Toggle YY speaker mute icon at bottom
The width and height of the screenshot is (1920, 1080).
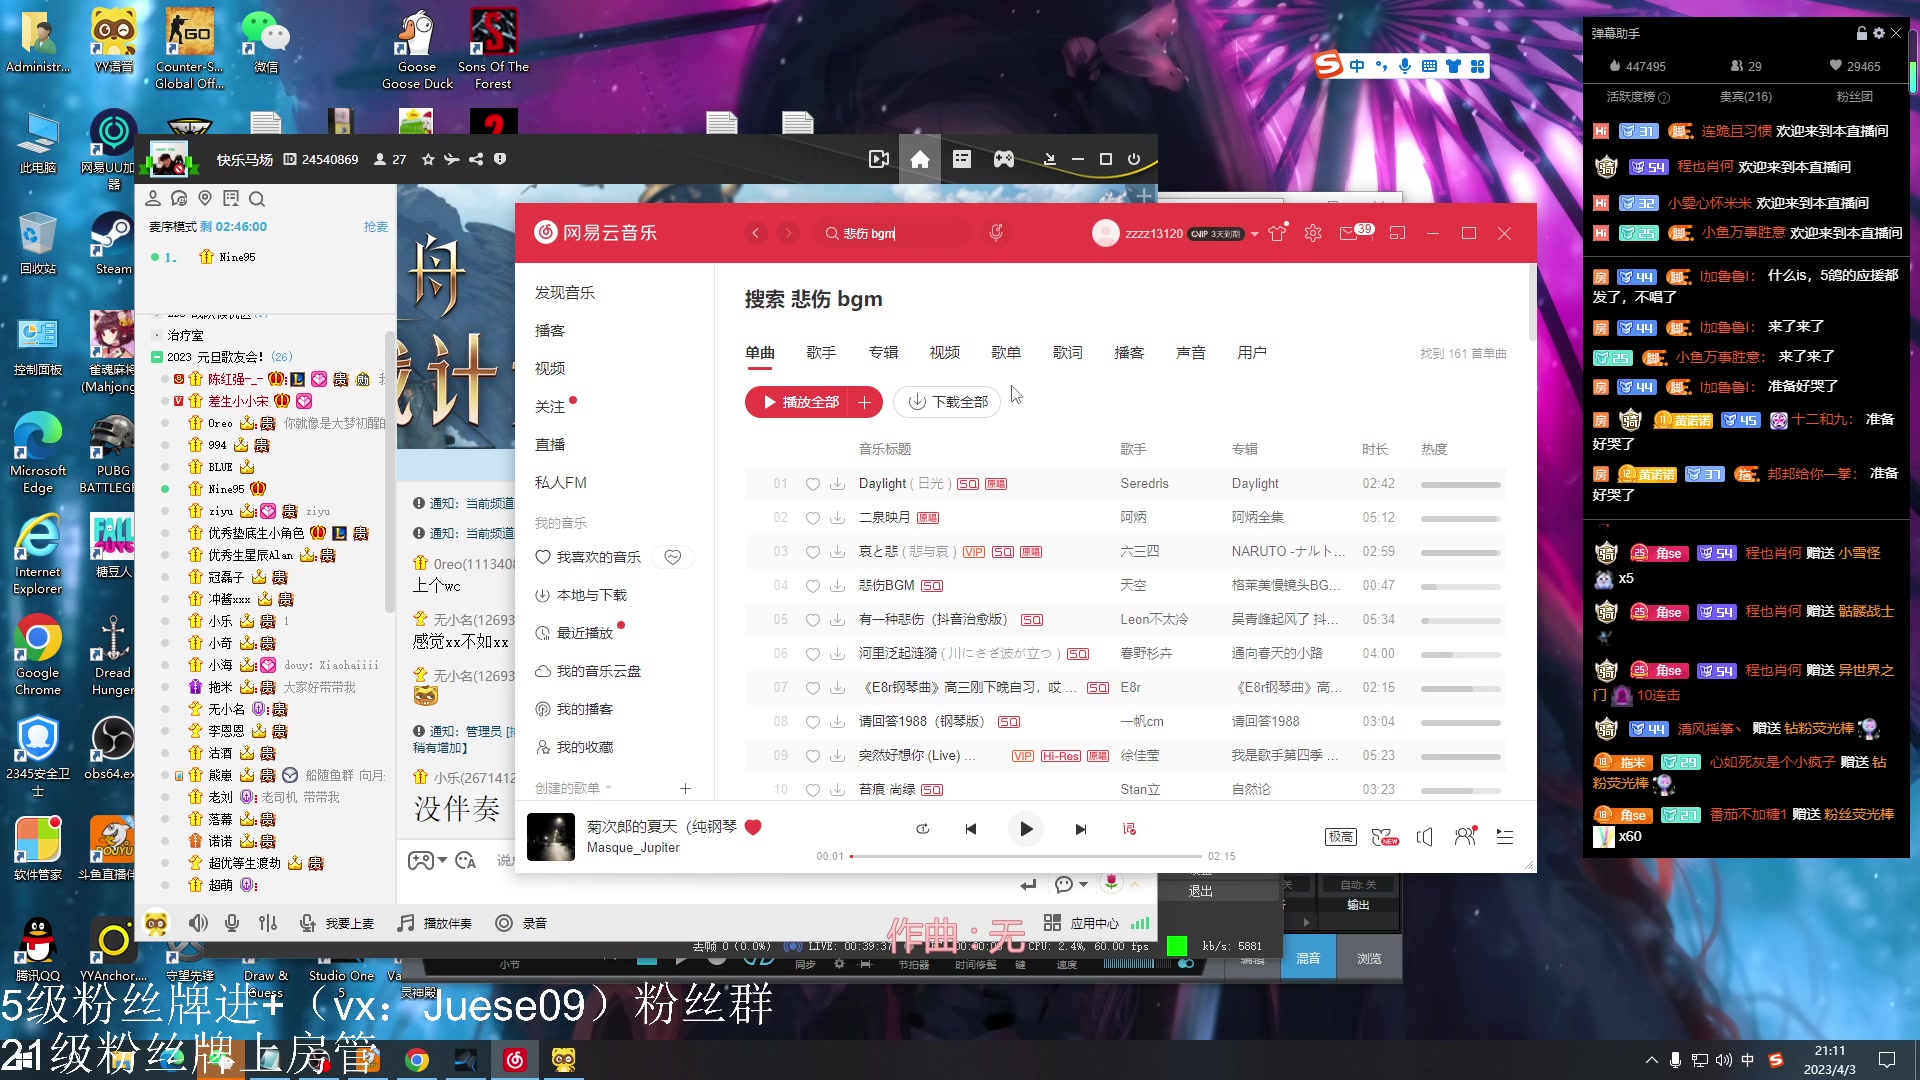(198, 923)
